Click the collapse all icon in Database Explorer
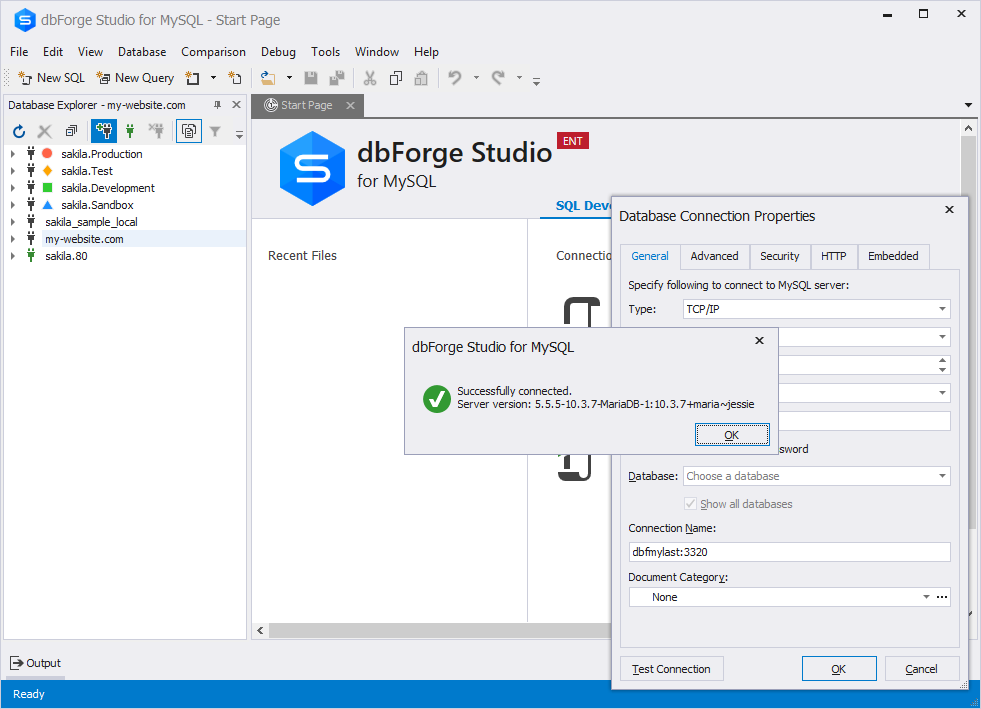 [71, 131]
